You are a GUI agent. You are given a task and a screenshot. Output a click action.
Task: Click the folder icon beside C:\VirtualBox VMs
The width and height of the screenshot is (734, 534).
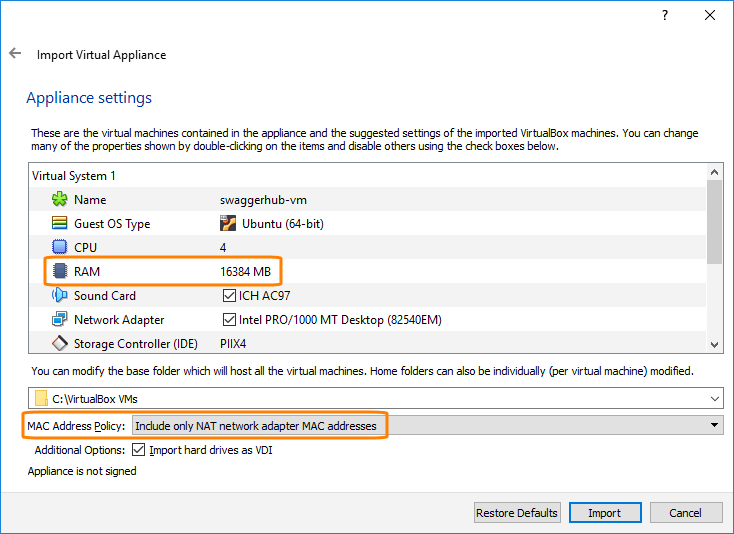coord(41,398)
